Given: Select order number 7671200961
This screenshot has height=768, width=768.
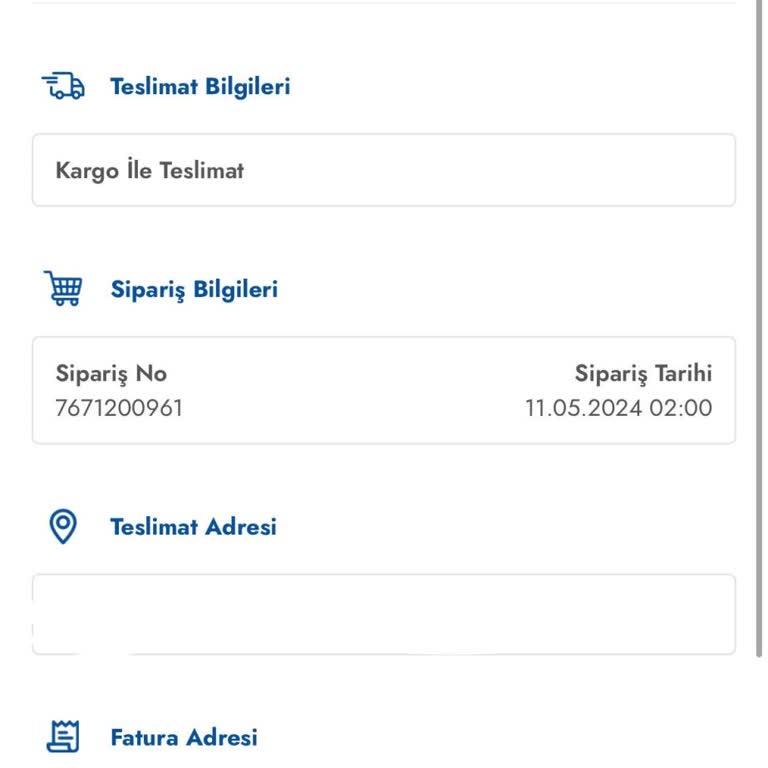Looking at the screenshot, I should coord(119,408).
